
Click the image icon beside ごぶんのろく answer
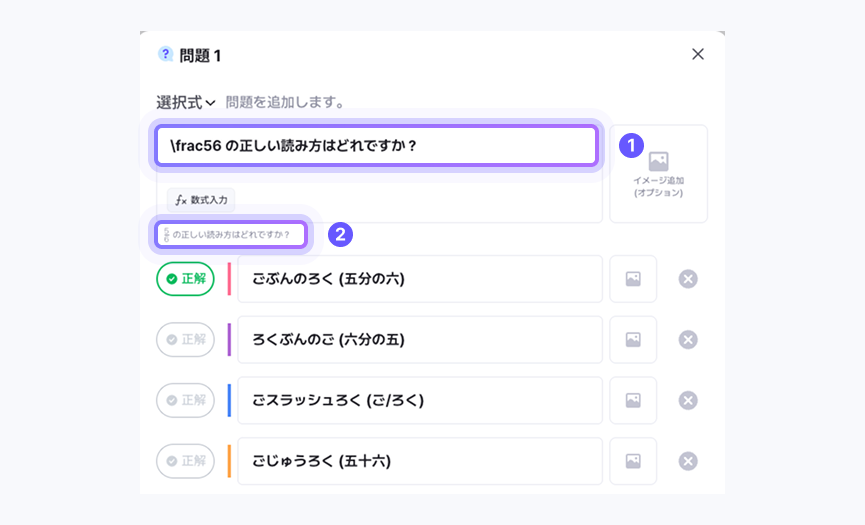[x=633, y=279]
